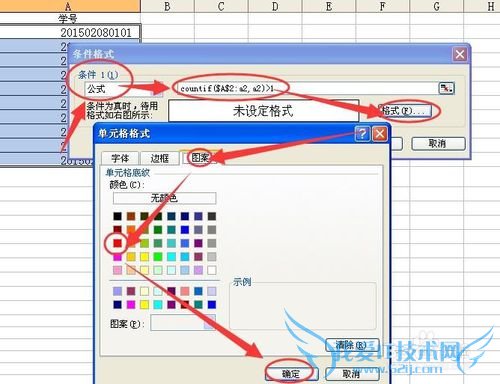
Task: Click the 未设定格式 preview box
Action: (263, 111)
